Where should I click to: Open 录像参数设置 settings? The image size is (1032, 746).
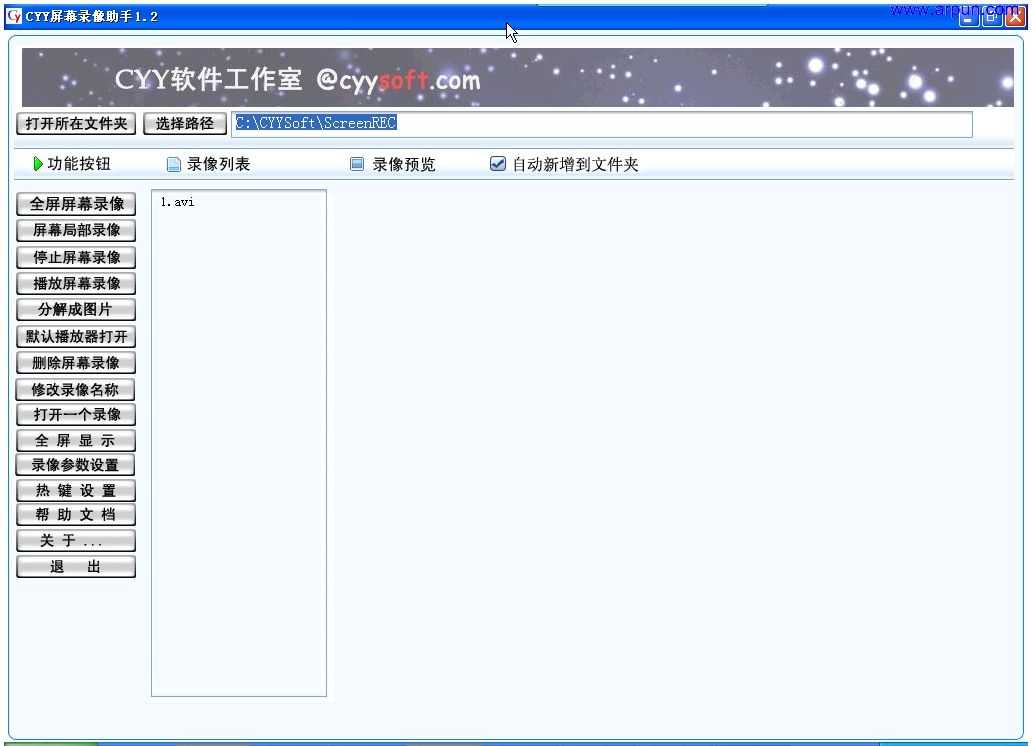pyautogui.click(x=76, y=465)
